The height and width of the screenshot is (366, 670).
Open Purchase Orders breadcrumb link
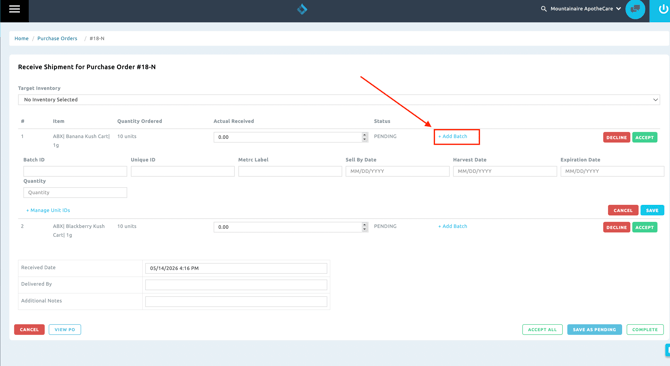(57, 38)
